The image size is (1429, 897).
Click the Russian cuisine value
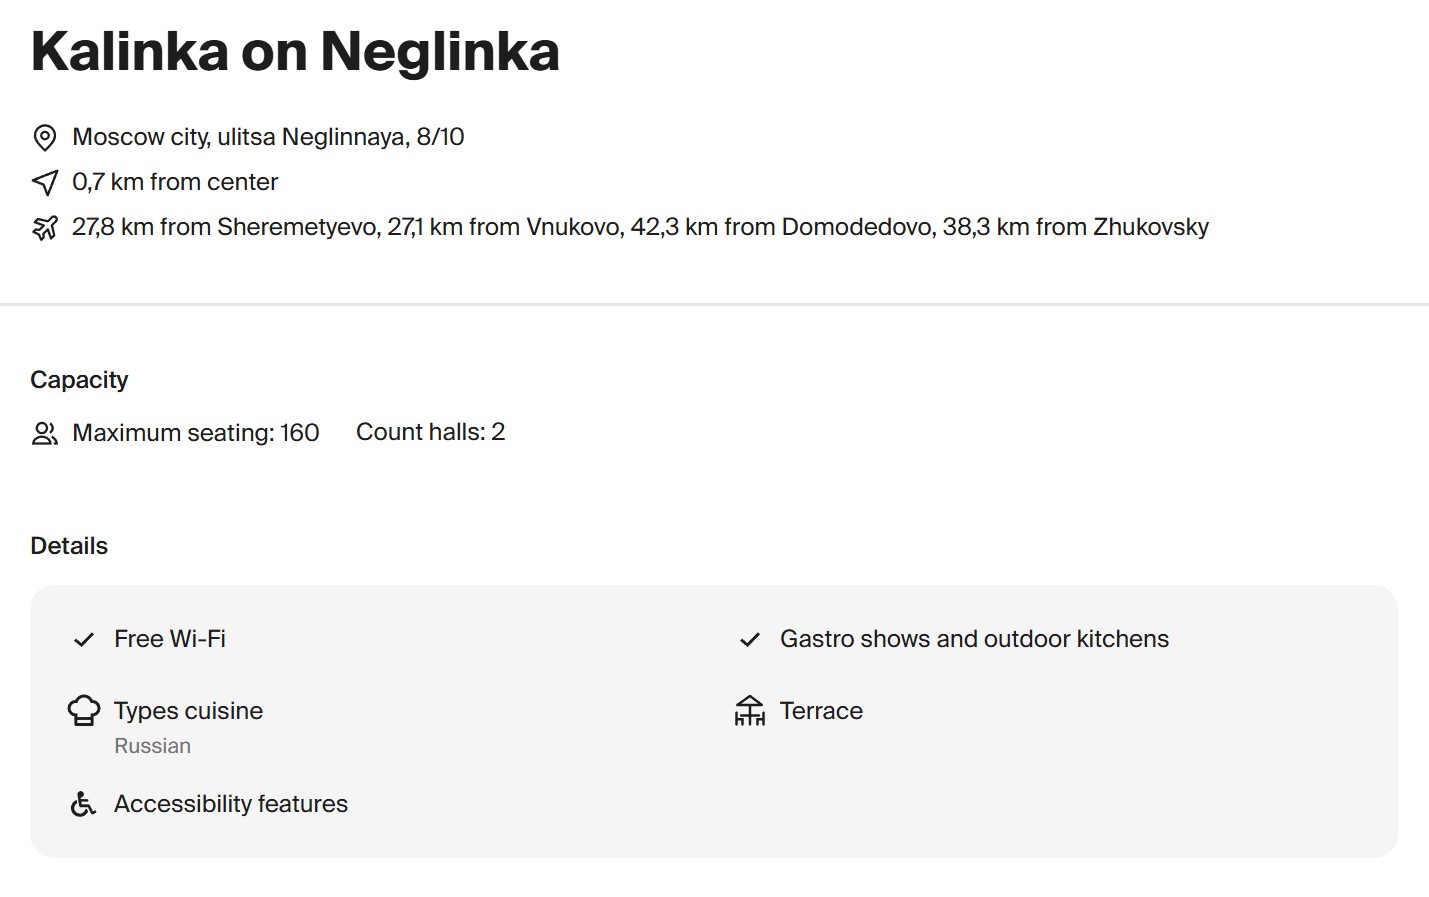point(152,746)
